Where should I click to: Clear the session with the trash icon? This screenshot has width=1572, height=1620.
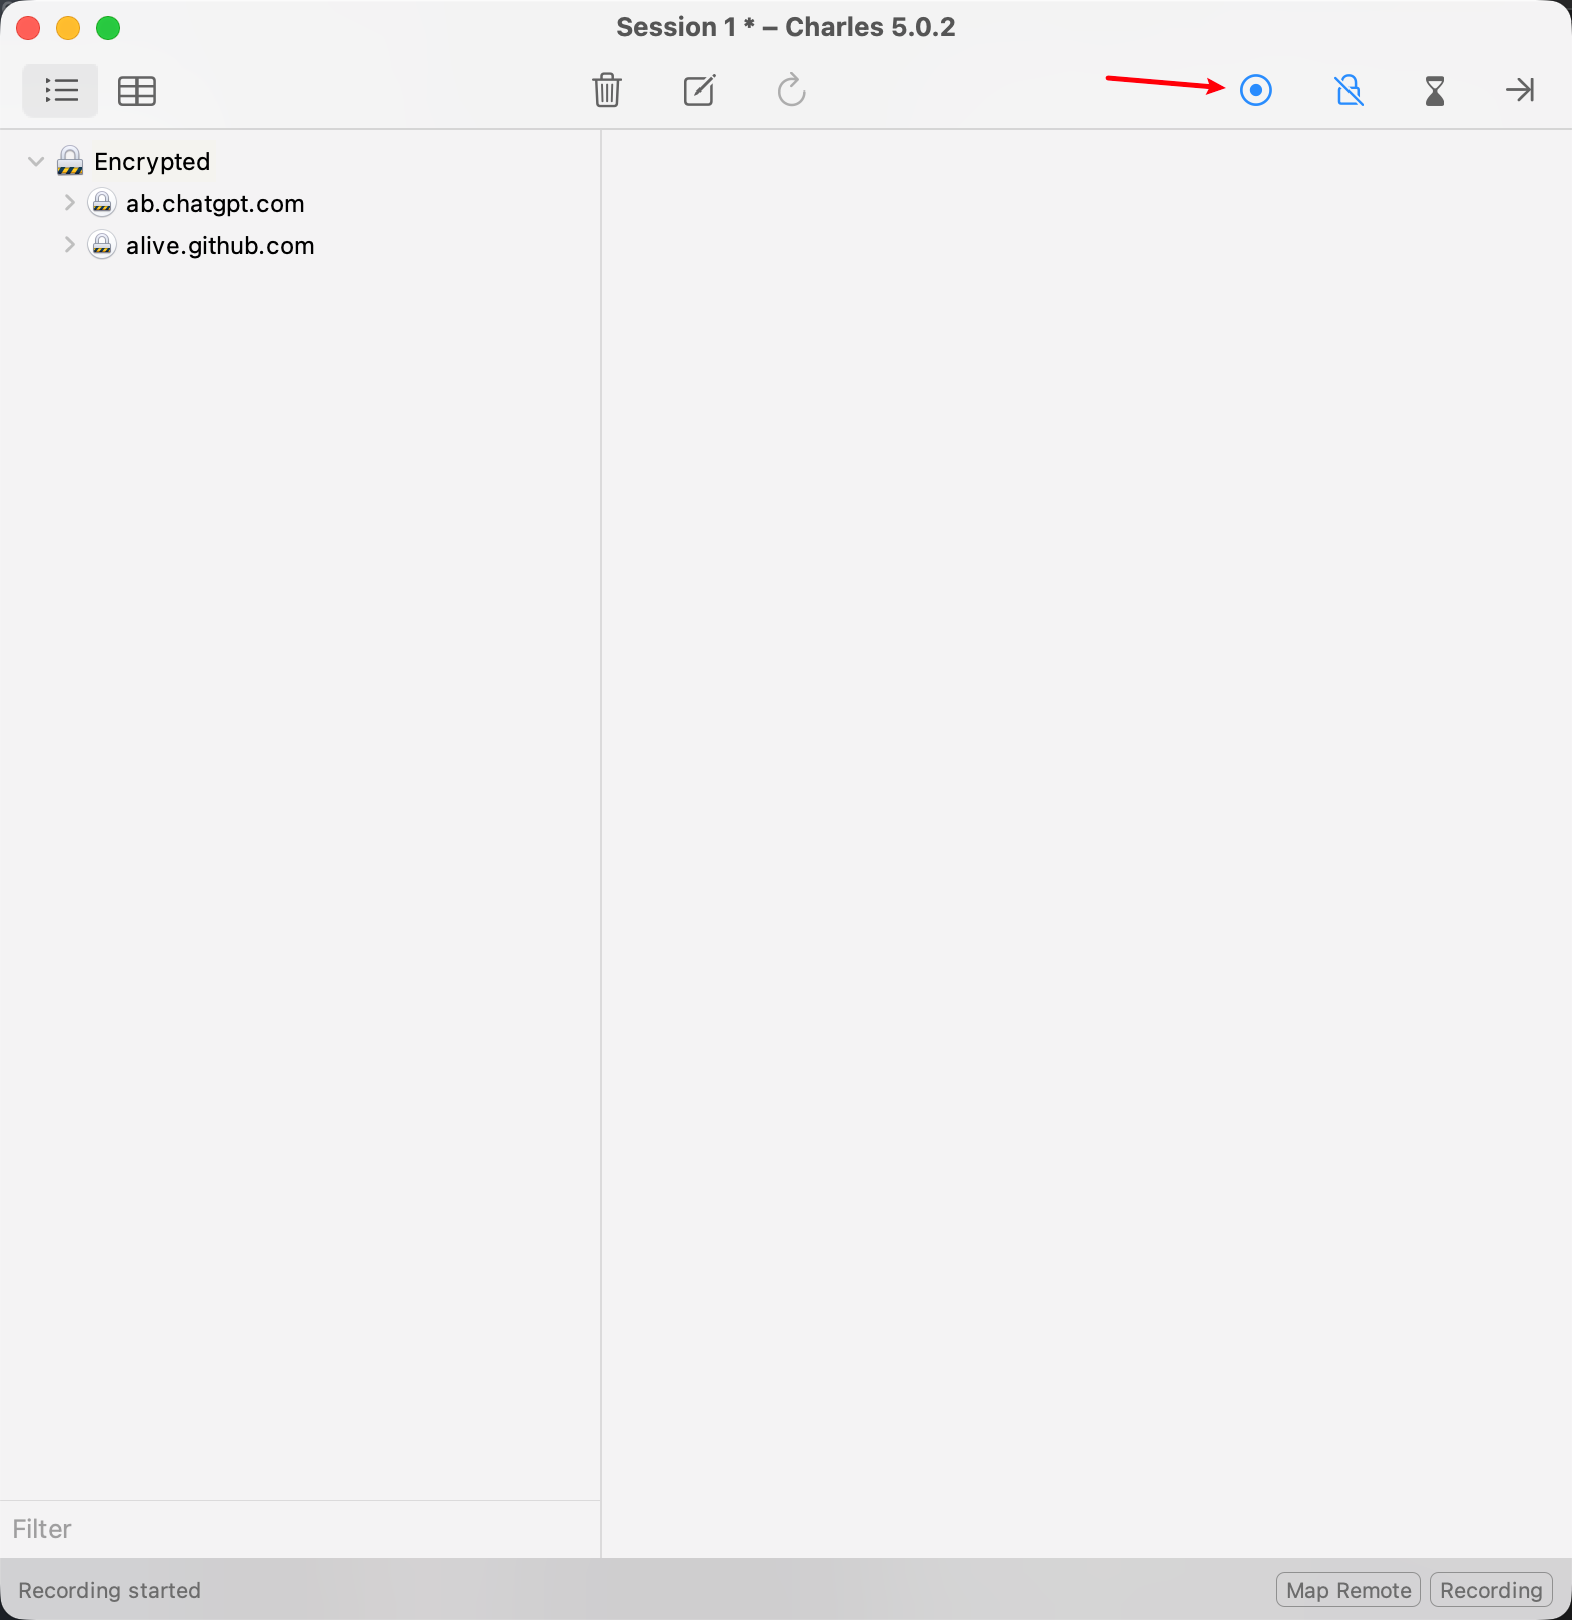pos(607,90)
